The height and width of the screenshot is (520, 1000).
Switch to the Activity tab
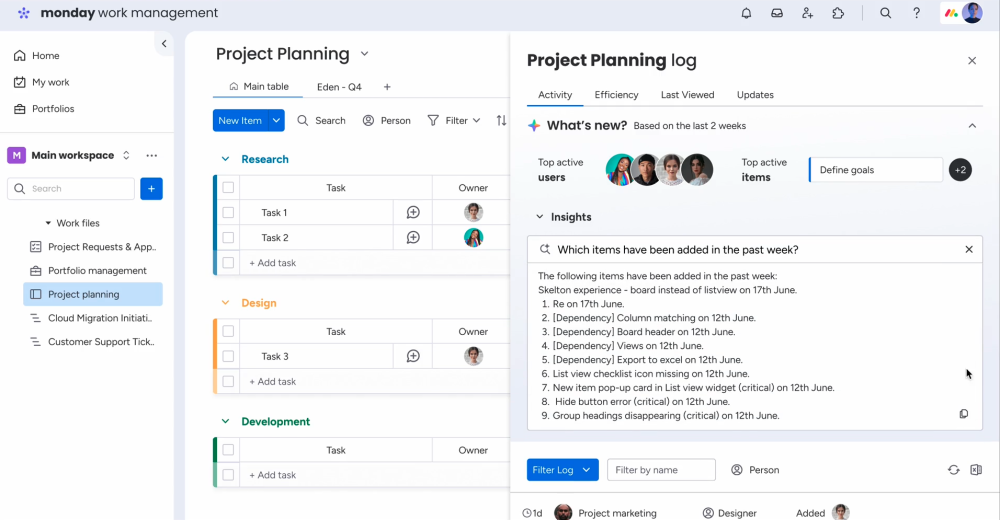(555, 94)
